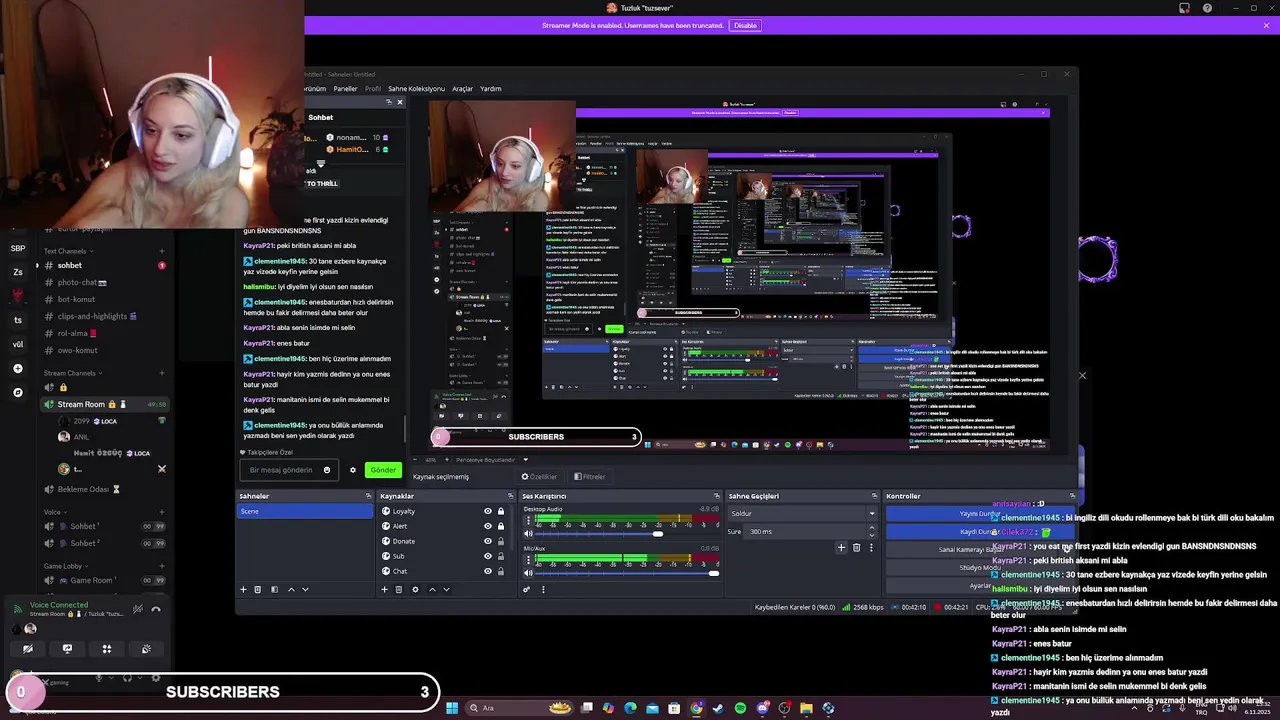Click the Windows Start button
Image resolution: width=1280 pixels, height=720 pixels.
[x=451, y=708]
